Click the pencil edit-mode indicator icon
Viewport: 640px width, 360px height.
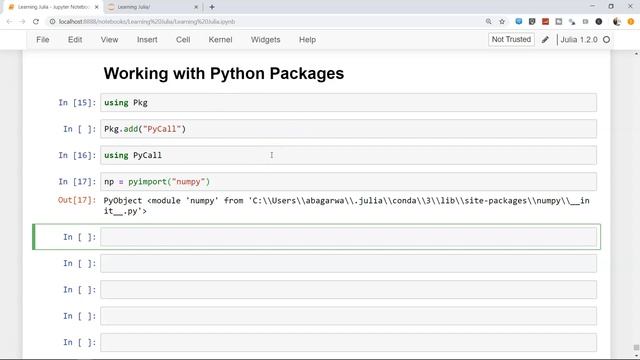coord(545,40)
